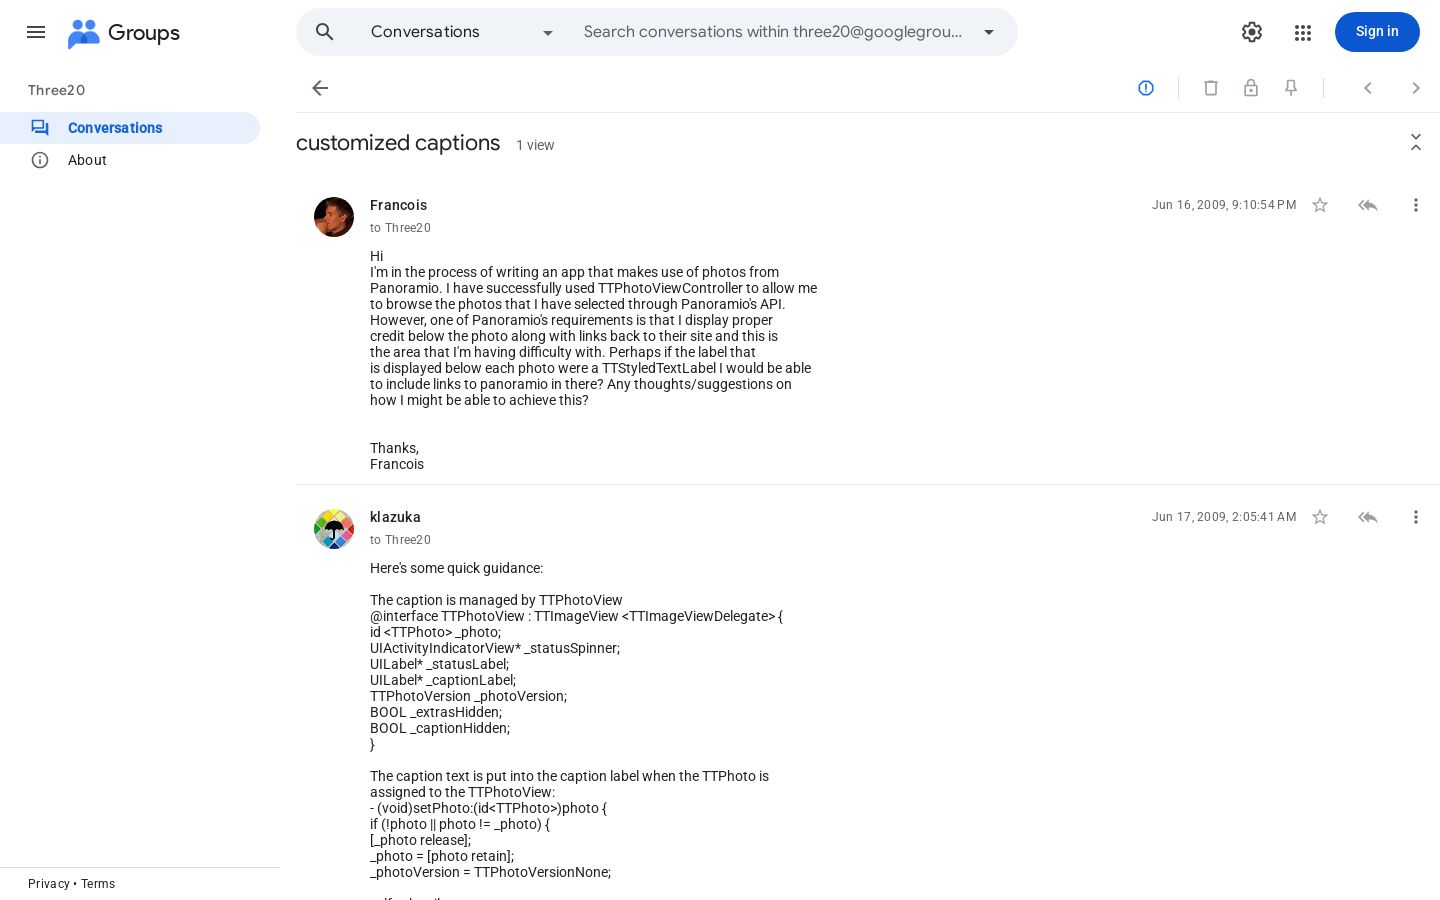Screen dimensions: 1440x900
Task: Reply all to Francois's message
Action: [1368, 205]
